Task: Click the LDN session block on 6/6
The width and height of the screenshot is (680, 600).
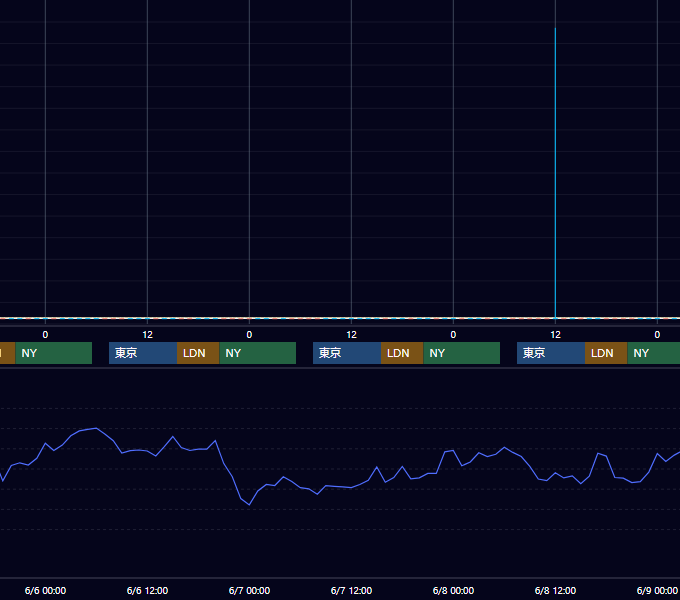Action: pyautogui.click(x=198, y=353)
